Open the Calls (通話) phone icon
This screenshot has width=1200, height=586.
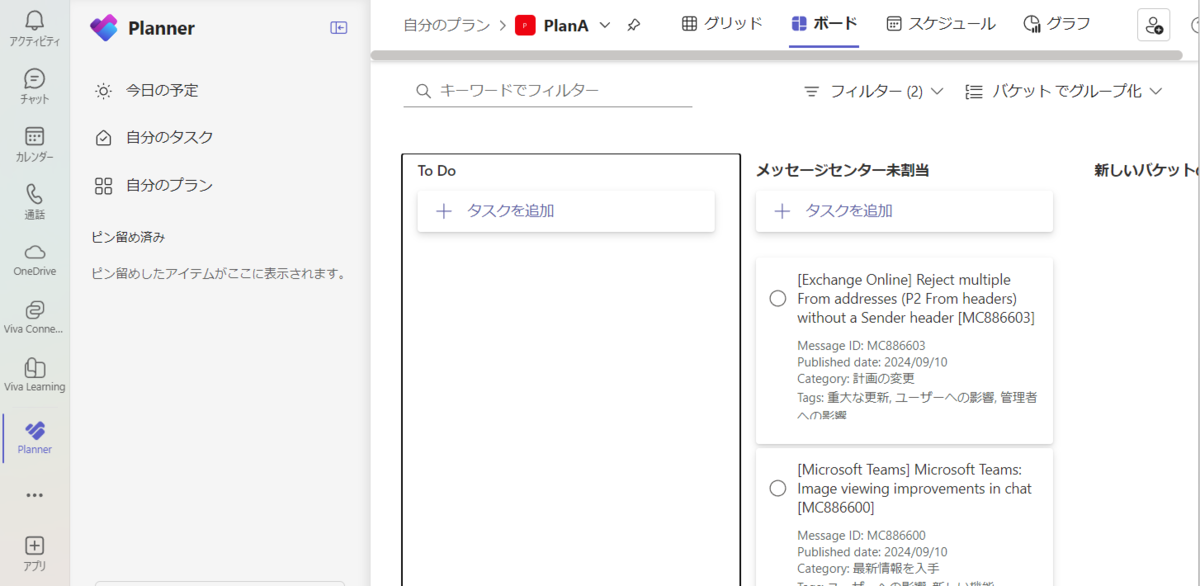pyautogui.click(x=35, y=194)
